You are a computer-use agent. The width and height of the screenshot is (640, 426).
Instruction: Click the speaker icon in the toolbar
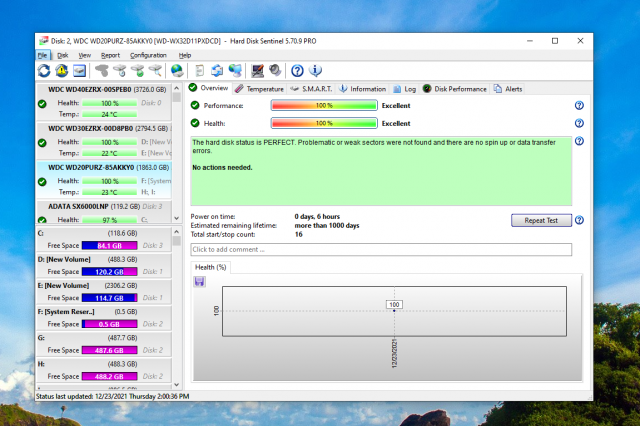coord(274,71)
